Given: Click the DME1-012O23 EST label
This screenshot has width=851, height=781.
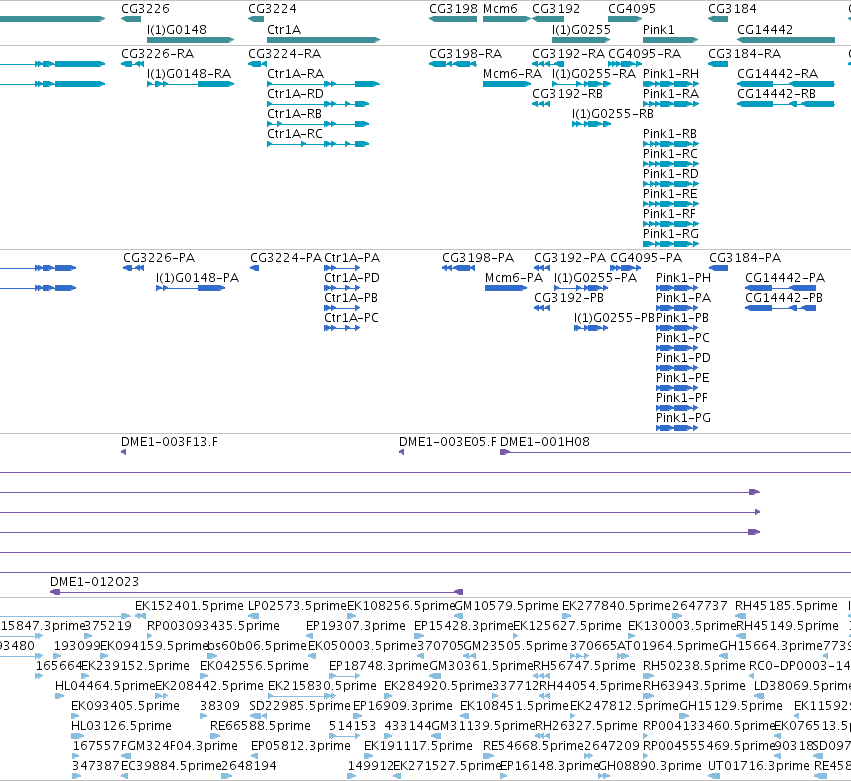Looking at the screenshot, I should 94,582.
